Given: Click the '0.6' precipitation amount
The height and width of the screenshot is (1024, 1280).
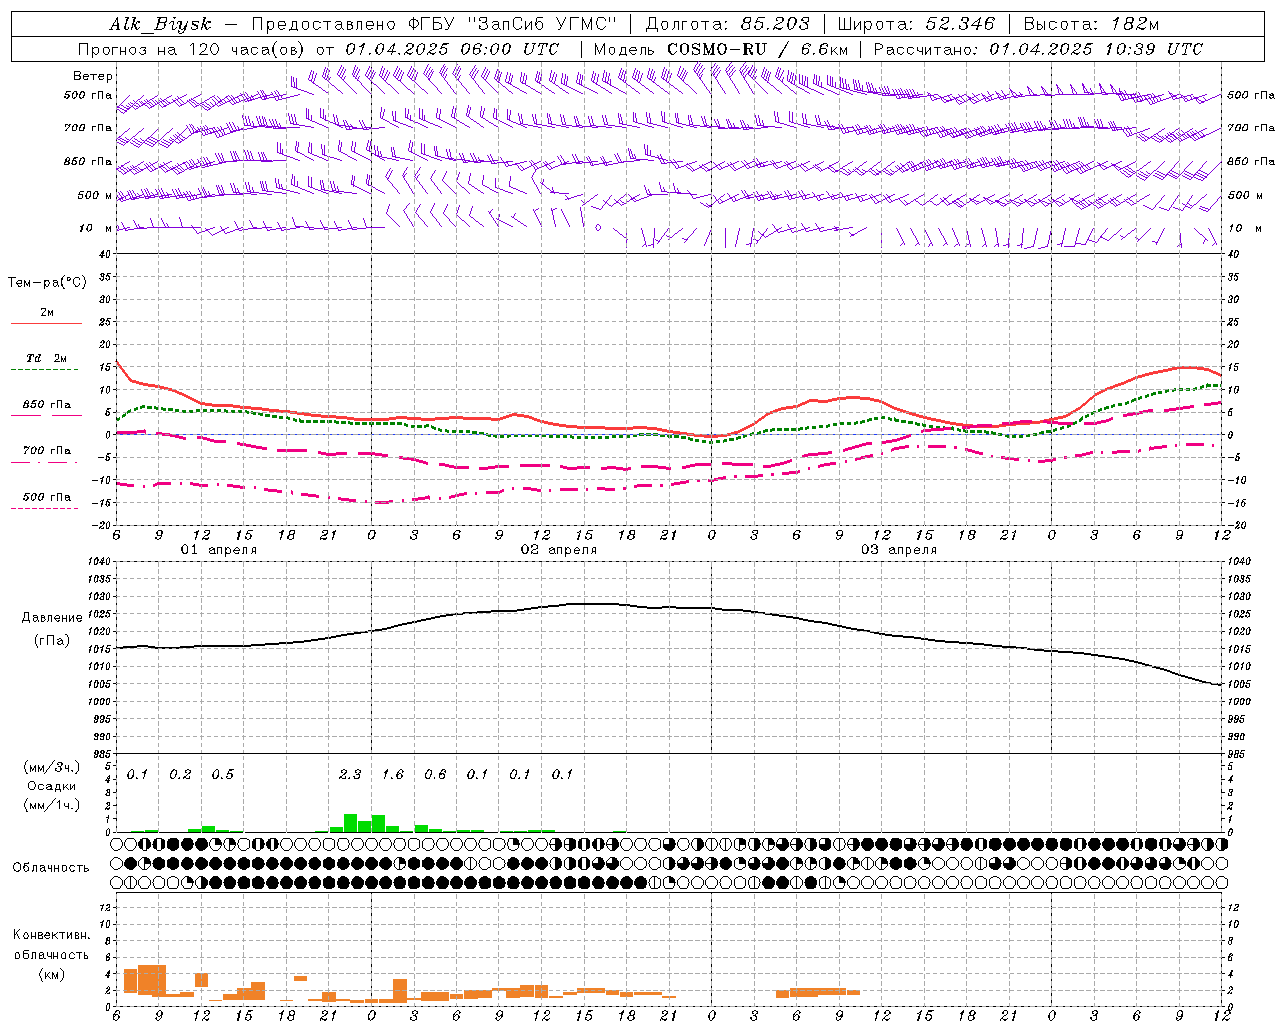Looking at the screenshot, I should point(435,774).
